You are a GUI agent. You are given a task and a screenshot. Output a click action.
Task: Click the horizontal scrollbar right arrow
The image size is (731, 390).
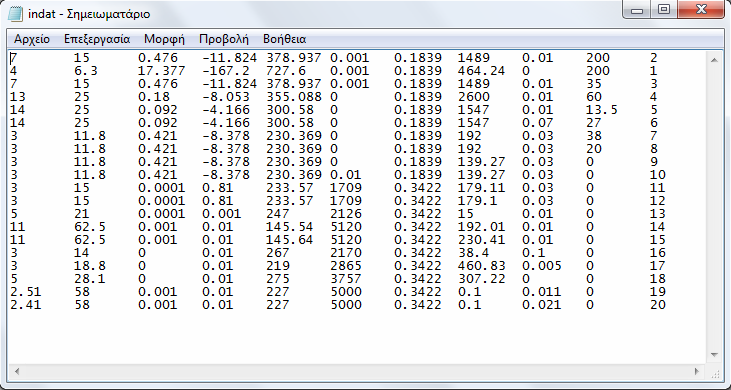tap(697, 371)
